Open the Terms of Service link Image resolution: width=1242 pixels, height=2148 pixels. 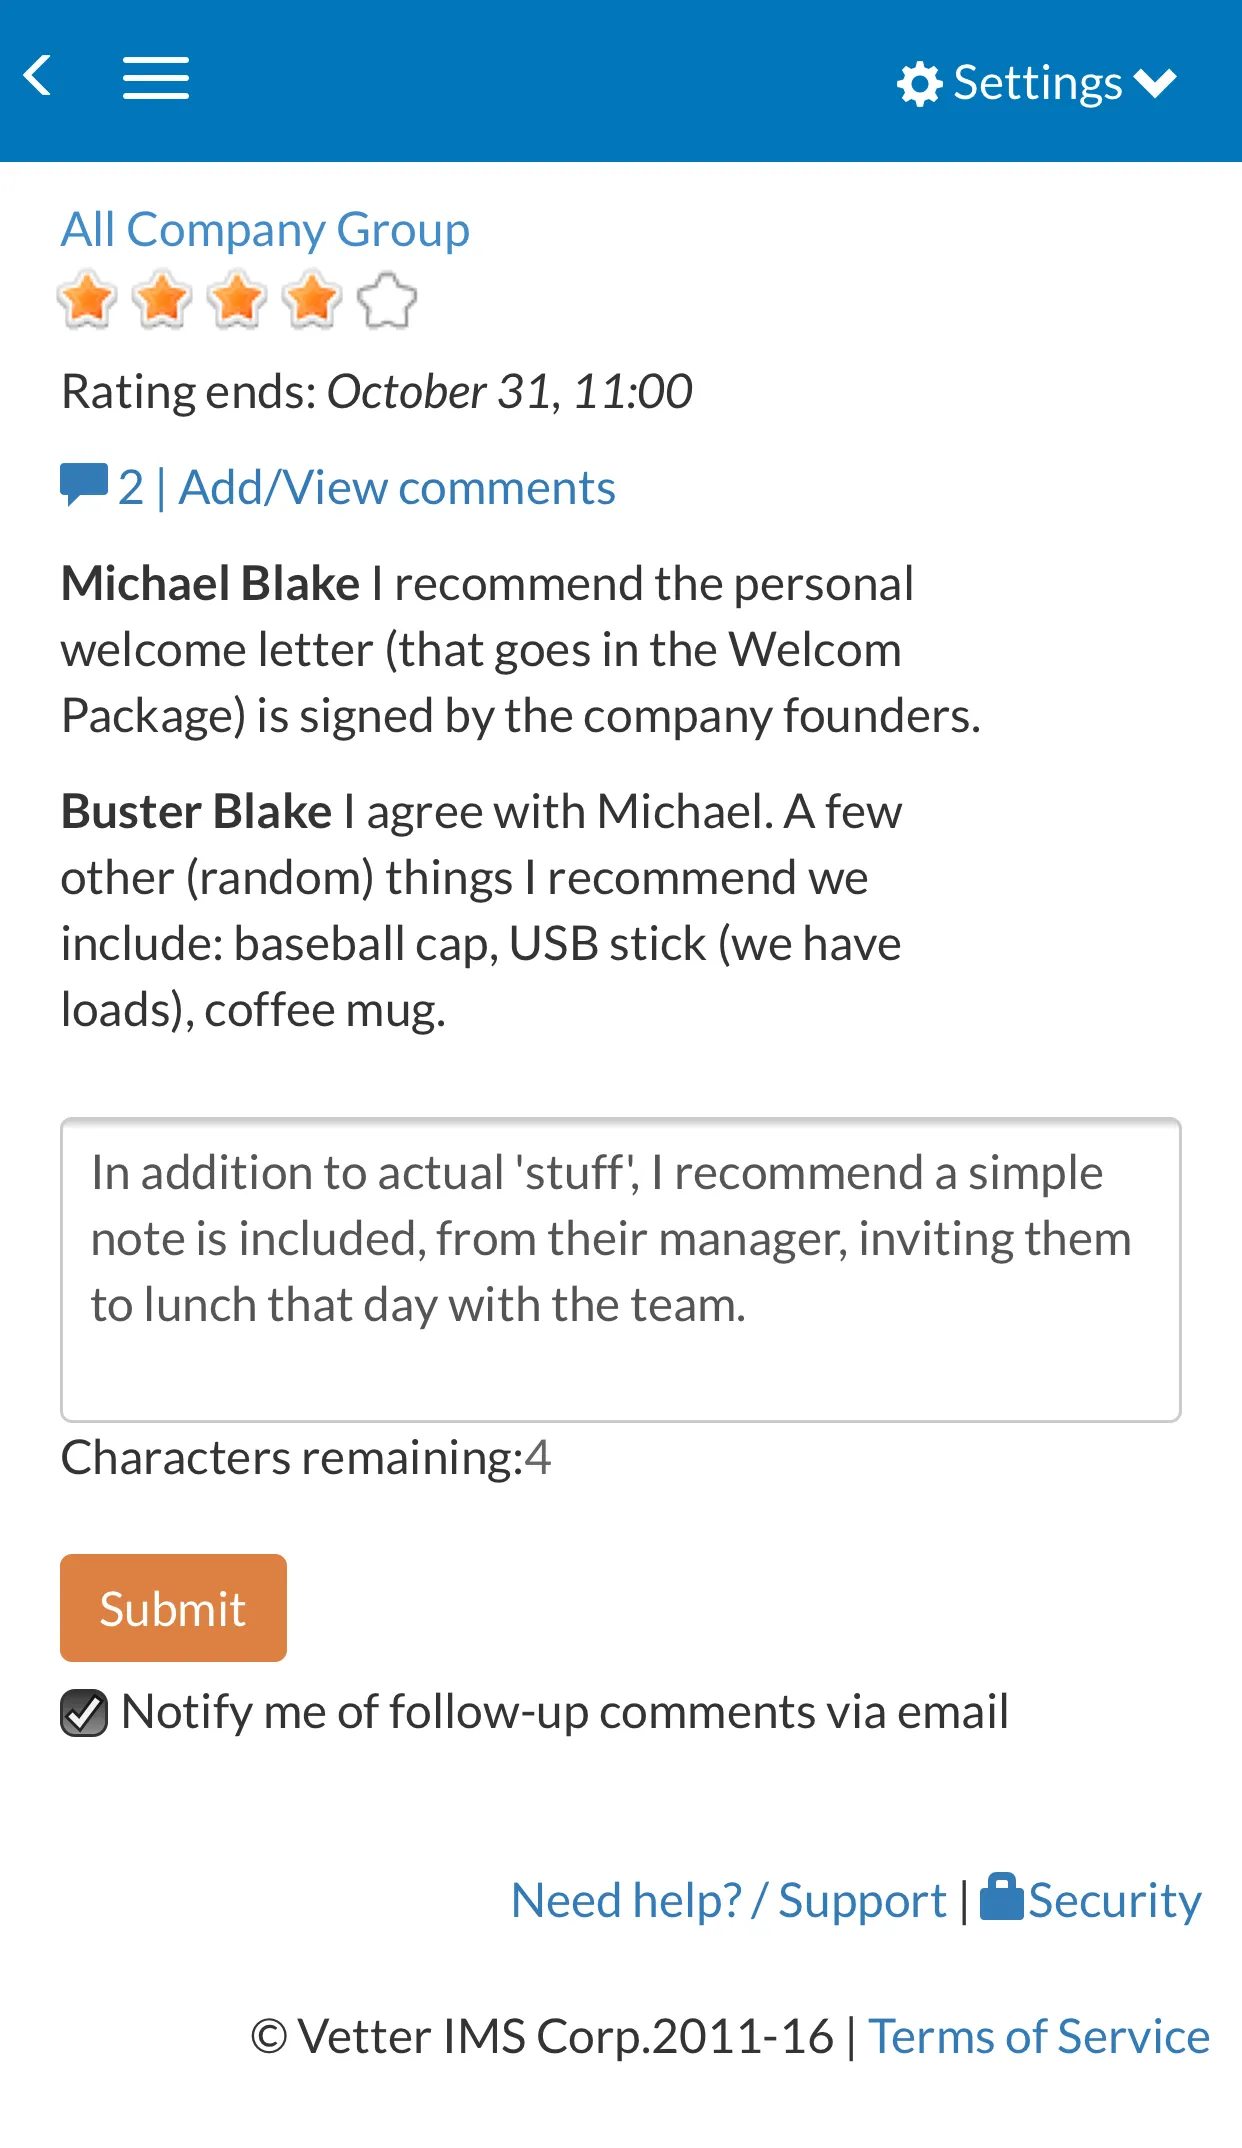[x=1038, y=2036]
